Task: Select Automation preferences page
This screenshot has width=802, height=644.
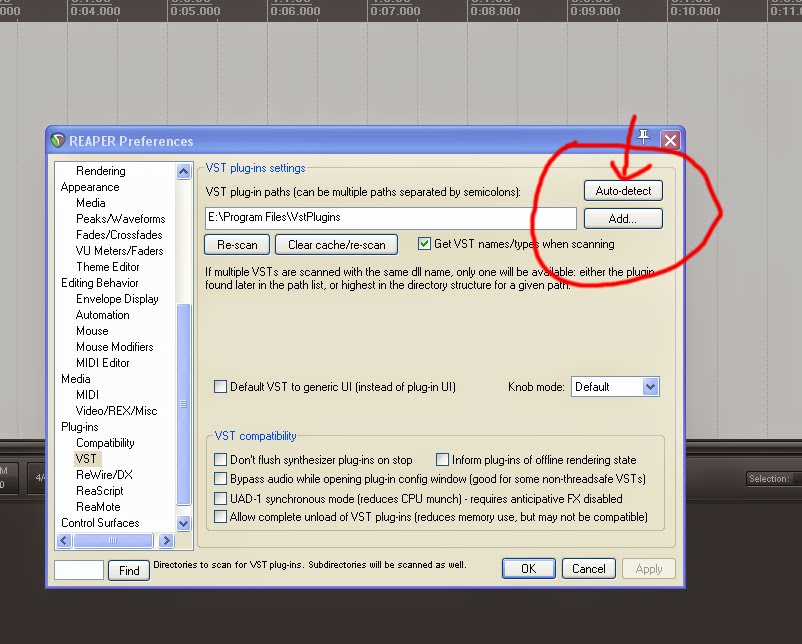Action: tap(102, 315)
